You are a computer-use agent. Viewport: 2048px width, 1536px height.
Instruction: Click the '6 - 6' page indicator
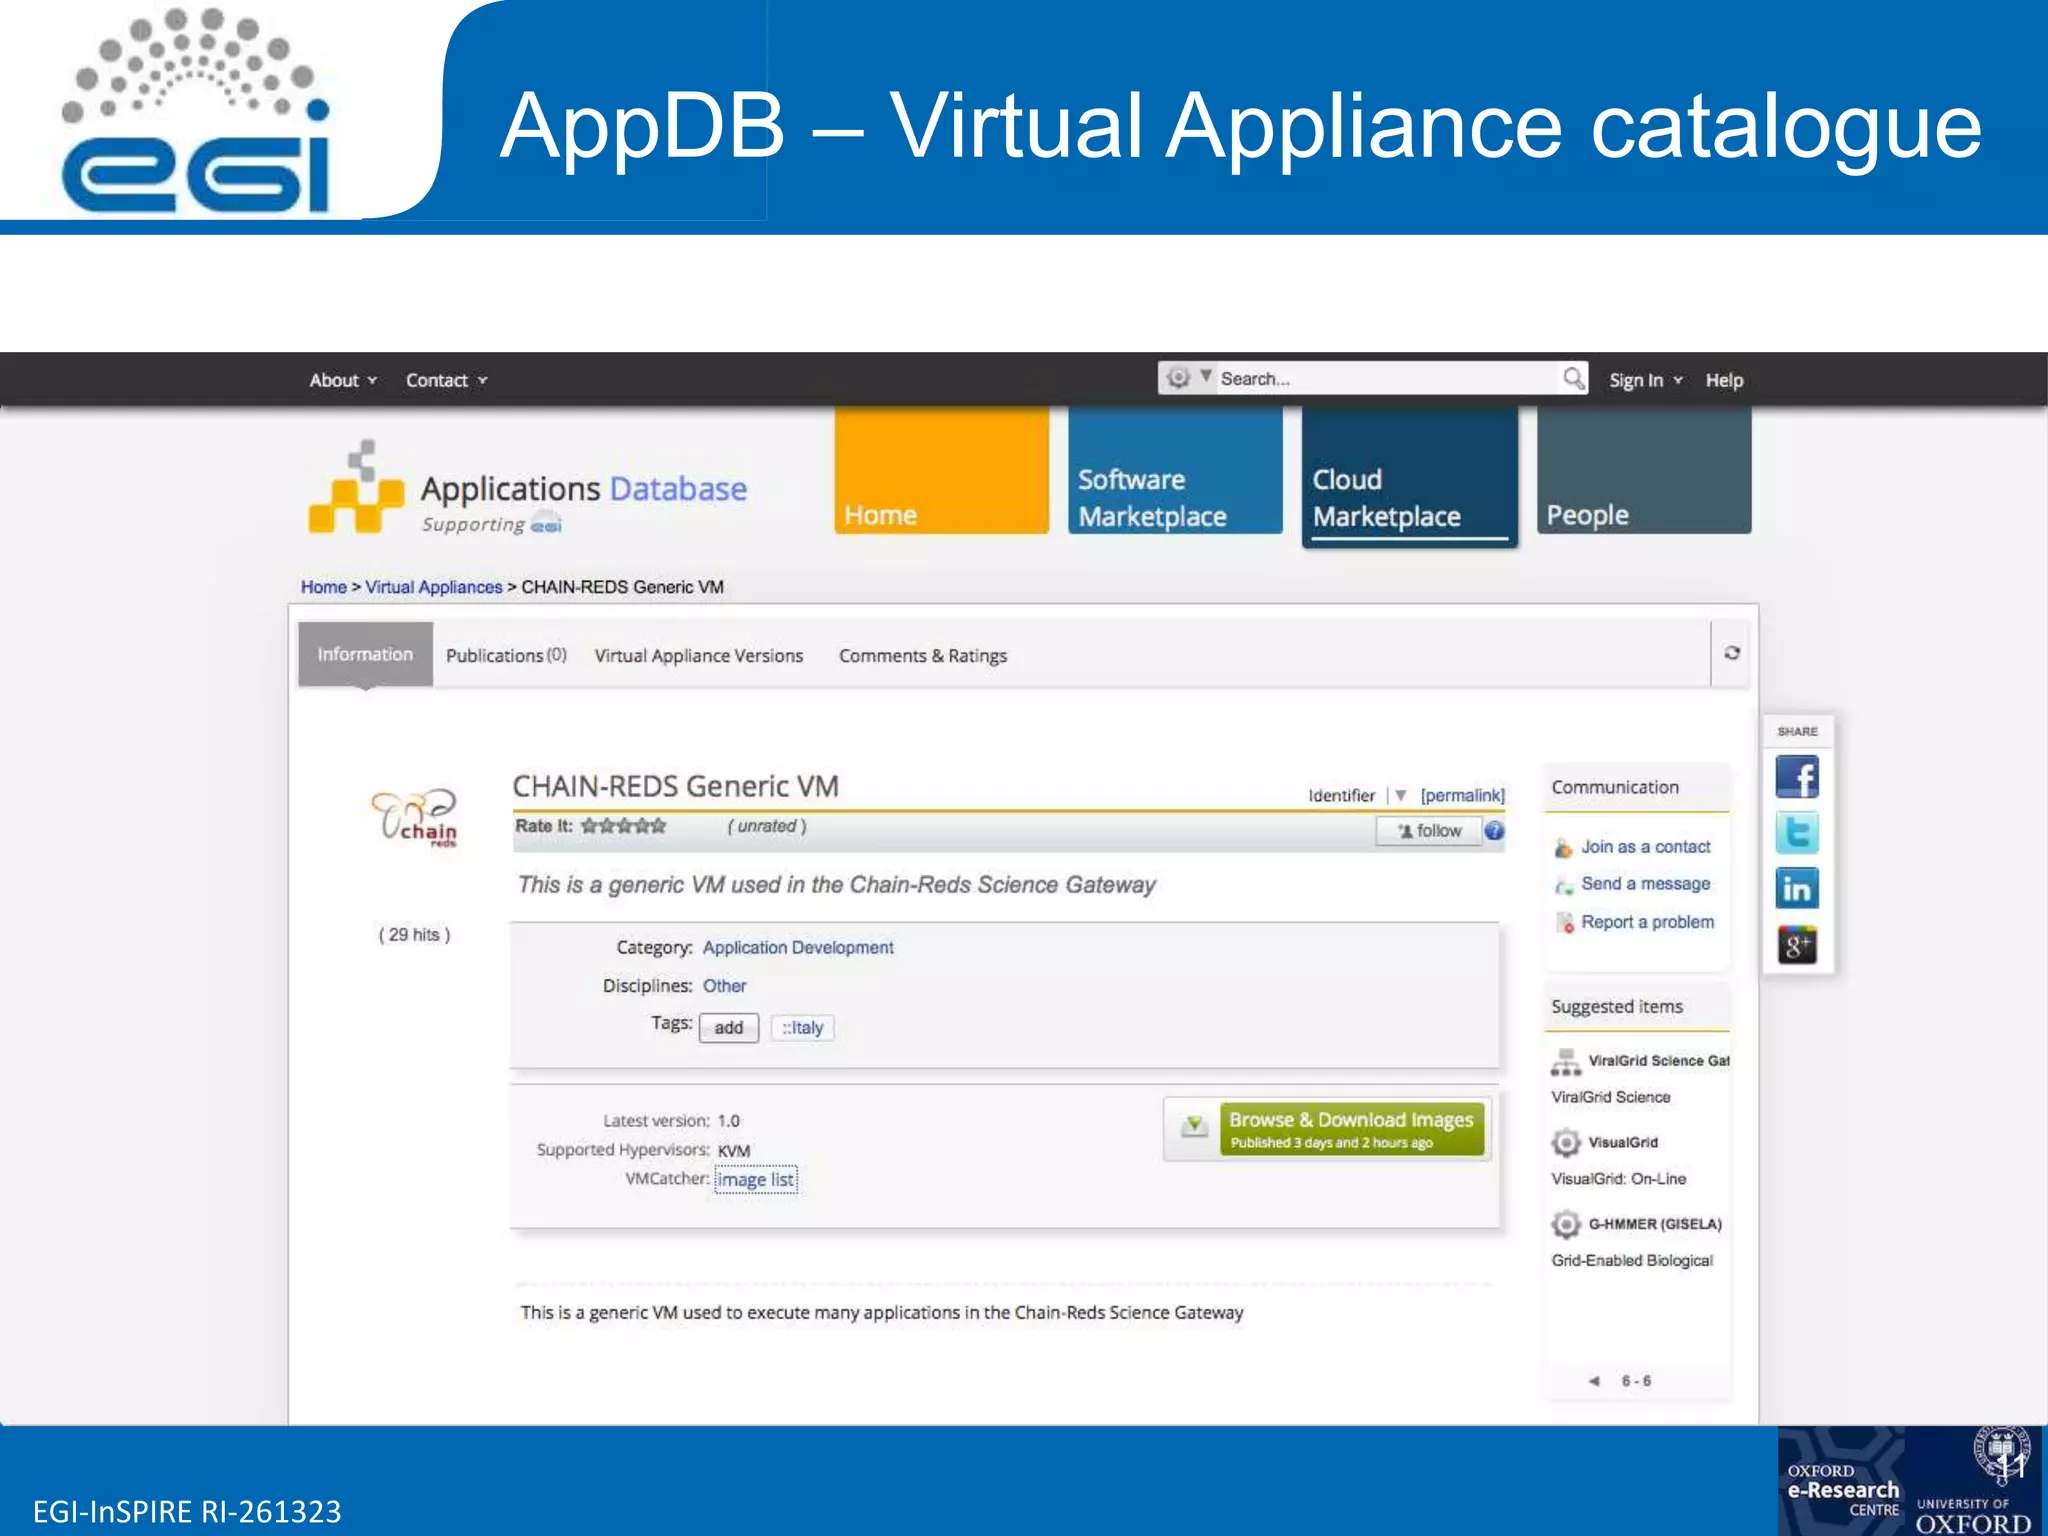pos(1637,1381)
